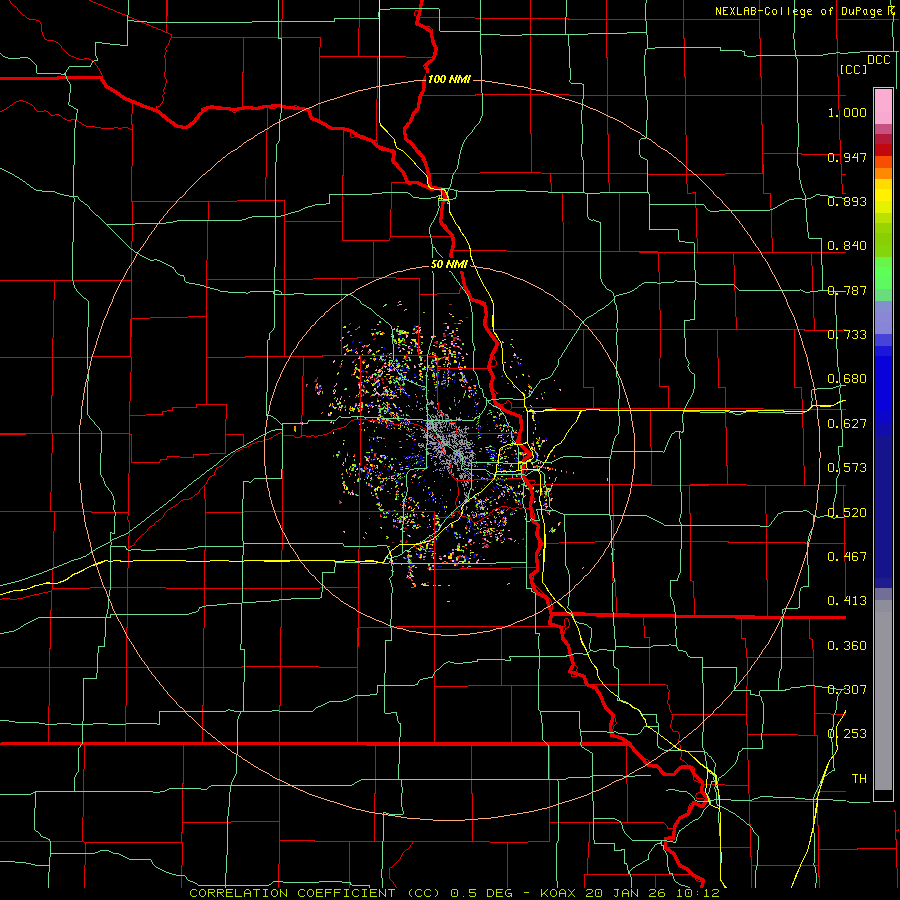This screenshot has width=900, height=900.
Task: Pick the gray color bar segment
Action: point(883,695)
